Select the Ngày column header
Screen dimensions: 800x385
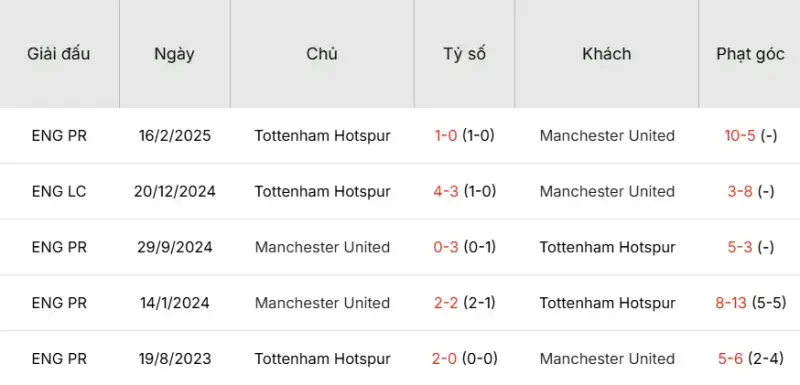tap(174, 54)
